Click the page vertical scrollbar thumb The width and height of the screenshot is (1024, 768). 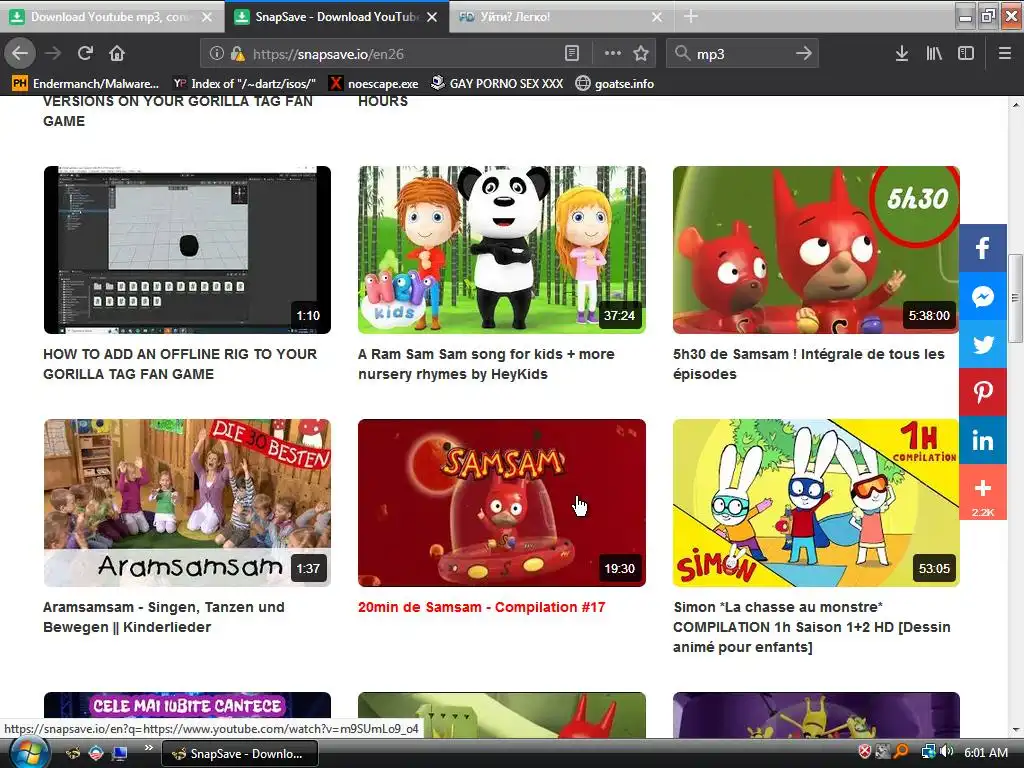click(x=1016, y=298)
